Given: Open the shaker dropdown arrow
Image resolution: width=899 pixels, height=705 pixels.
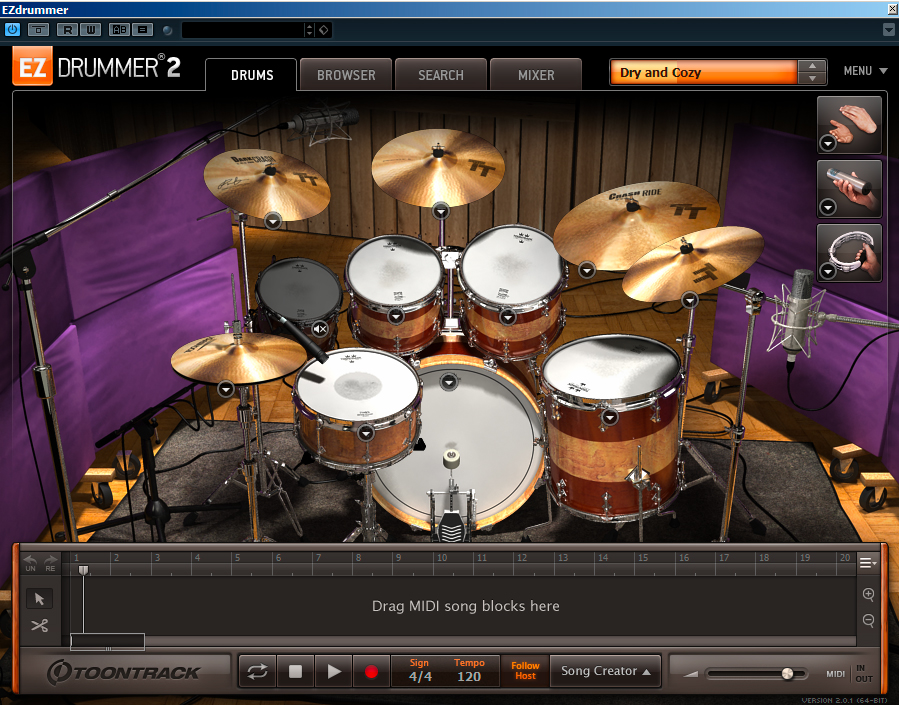Looking at the screenshot, I should pos(827,206).
